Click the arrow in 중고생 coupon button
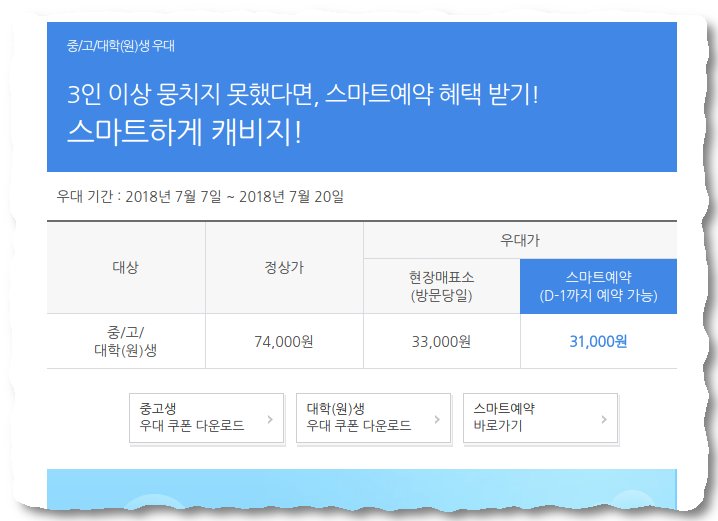 pos(270,419)
